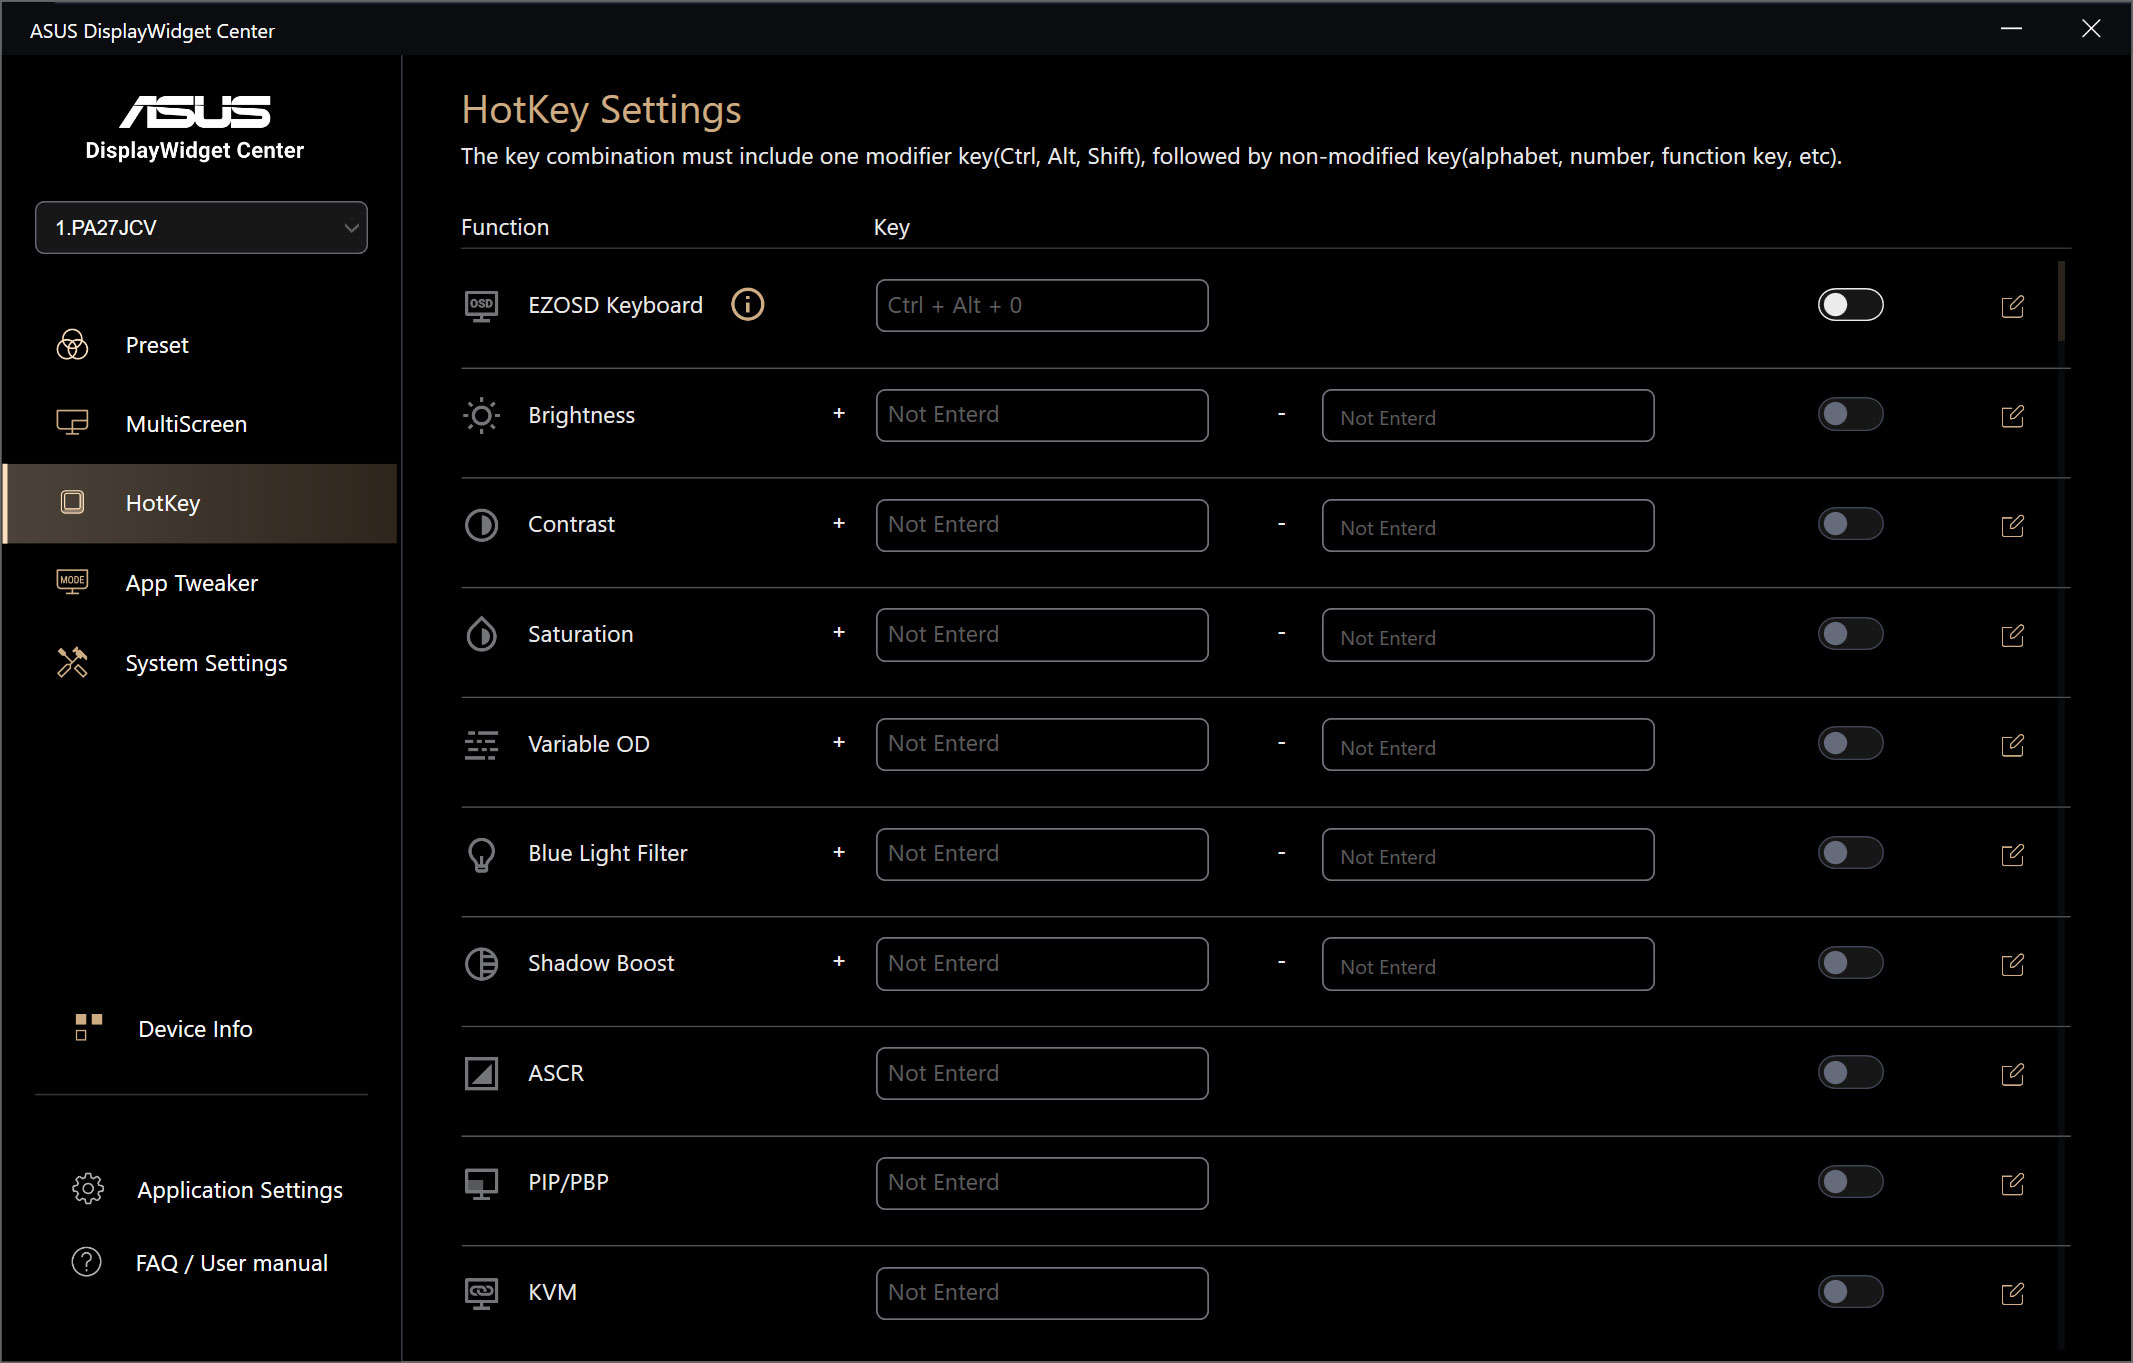This screenshot has width=2133, height=1363.
Task: Click the EZOSD Keyboard info icon
Action: (747, 304)
